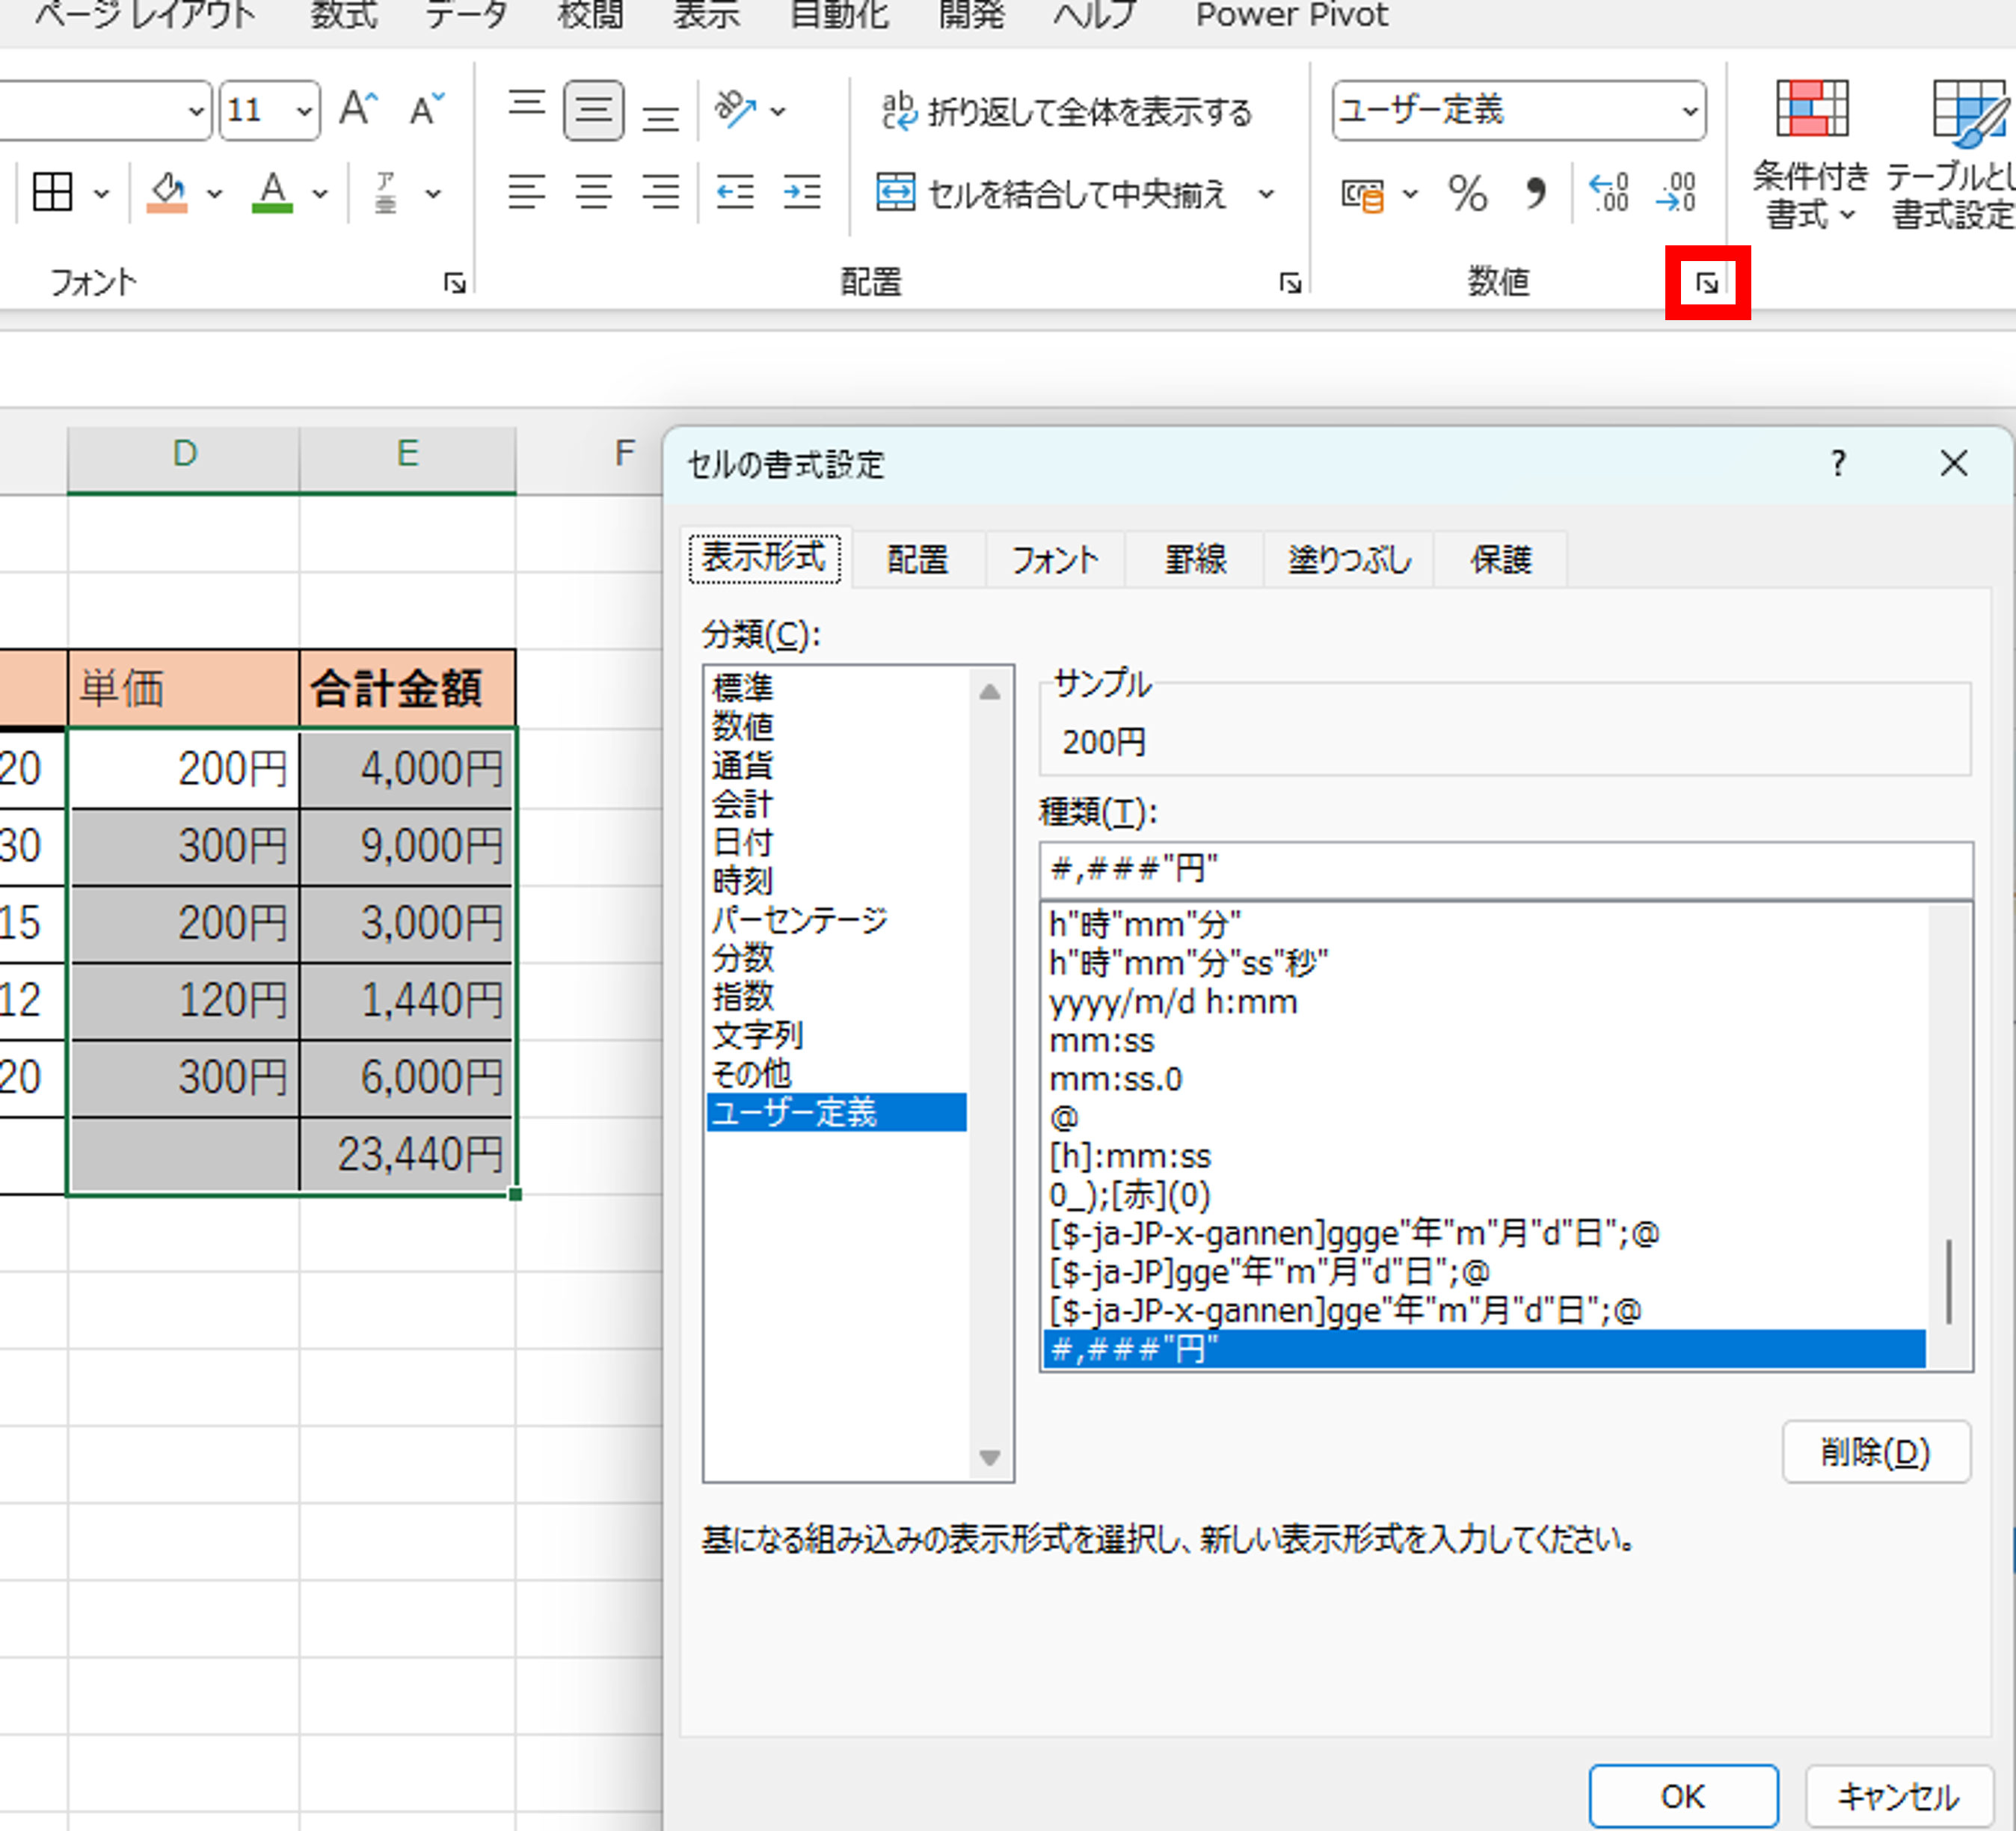
Task: Select format [h]:mm:ss
Action: [1484, 1157]
